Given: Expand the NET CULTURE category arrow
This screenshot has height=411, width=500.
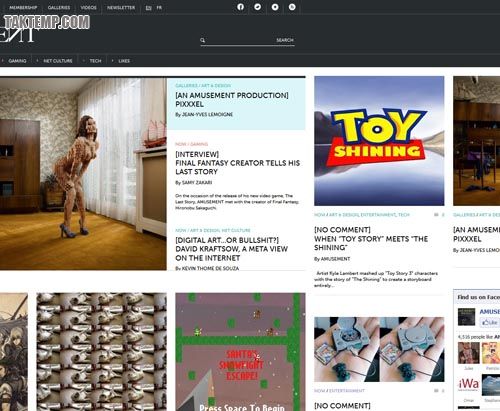Looking at the screenshot, I should pyautogui.click(x=37, y=61).
